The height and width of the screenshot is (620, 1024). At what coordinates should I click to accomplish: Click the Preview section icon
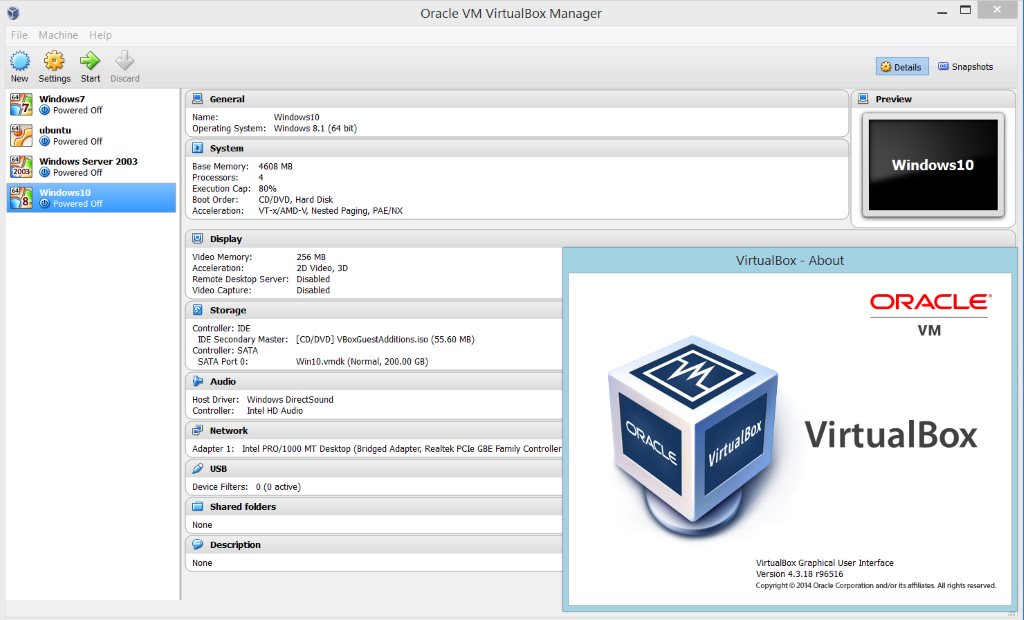pyautogui.click(x=863, y=99)
